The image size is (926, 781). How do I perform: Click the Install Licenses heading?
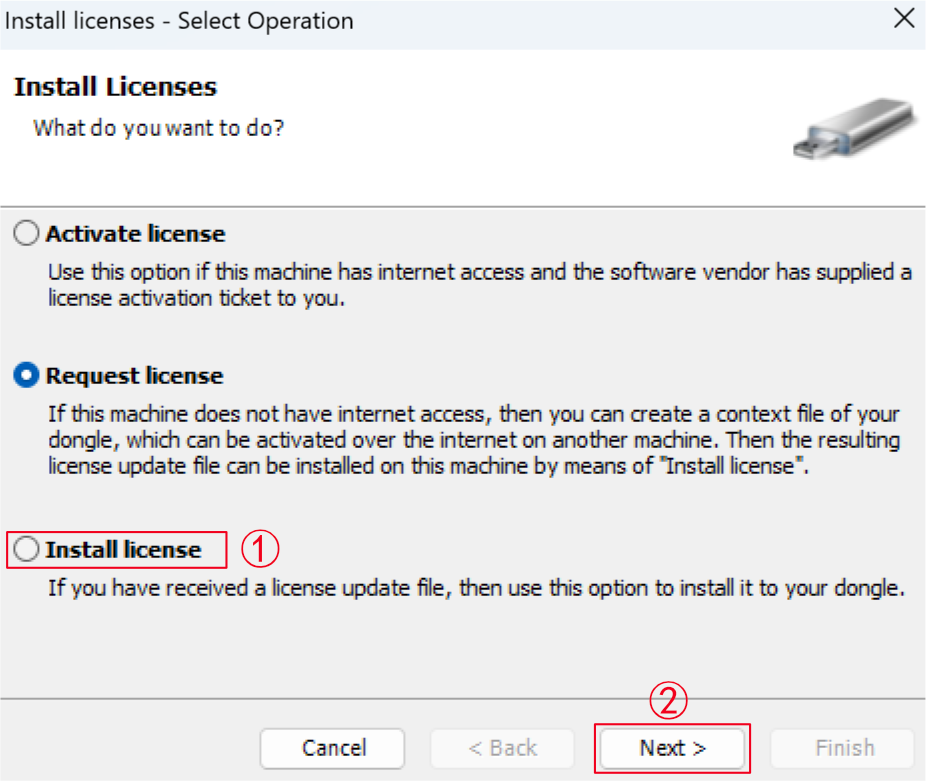(x=116, y=87)
